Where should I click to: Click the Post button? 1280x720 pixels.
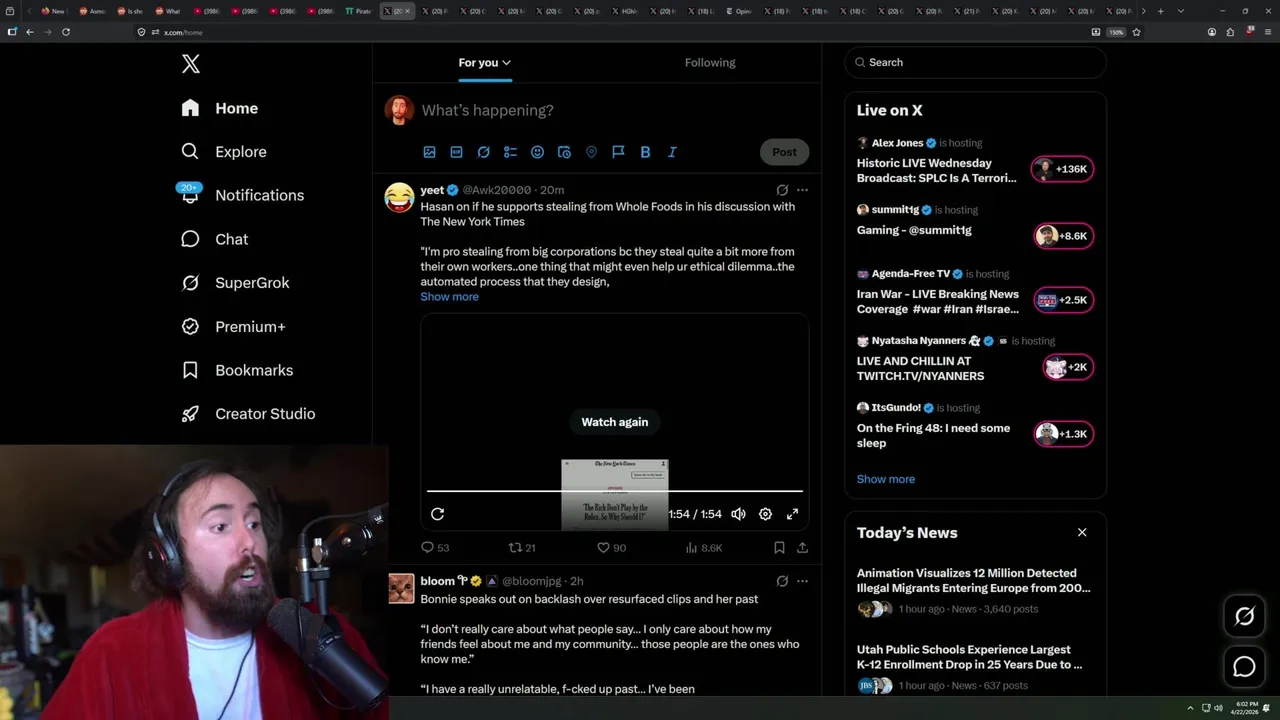pyautogui.click(x=784, y=152)
